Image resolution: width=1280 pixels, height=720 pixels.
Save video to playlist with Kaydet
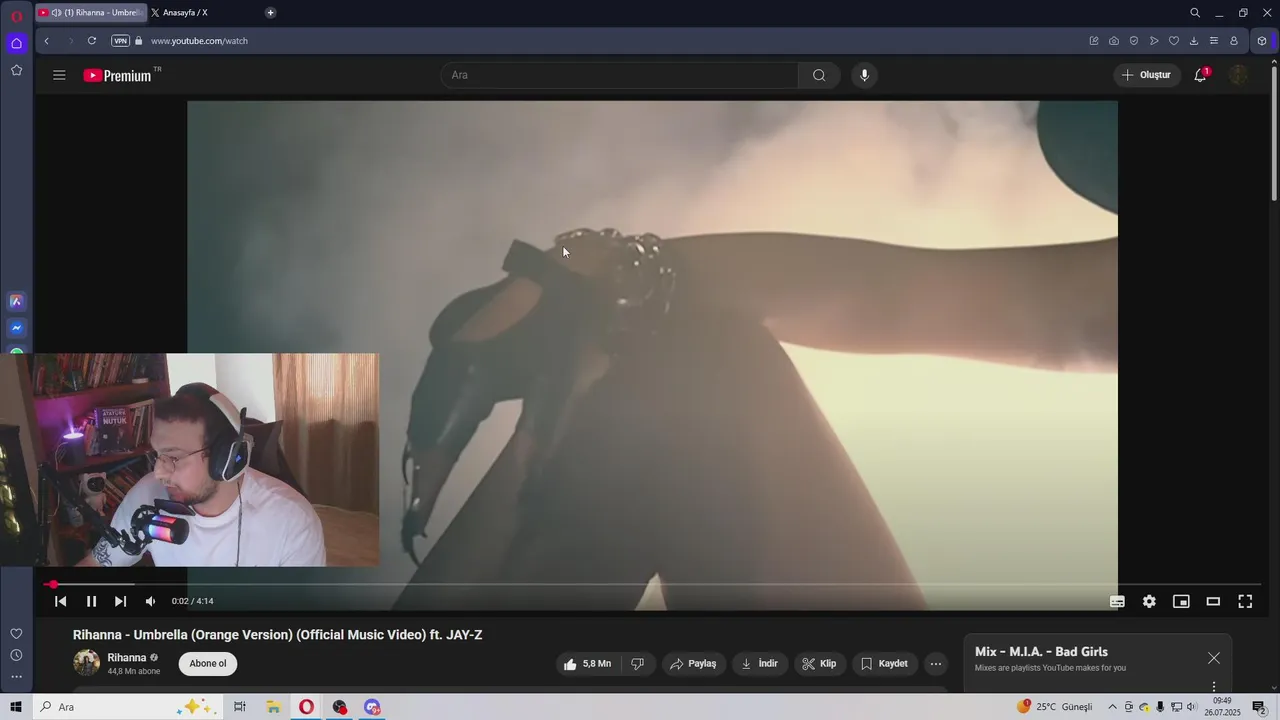click(885, 664)
